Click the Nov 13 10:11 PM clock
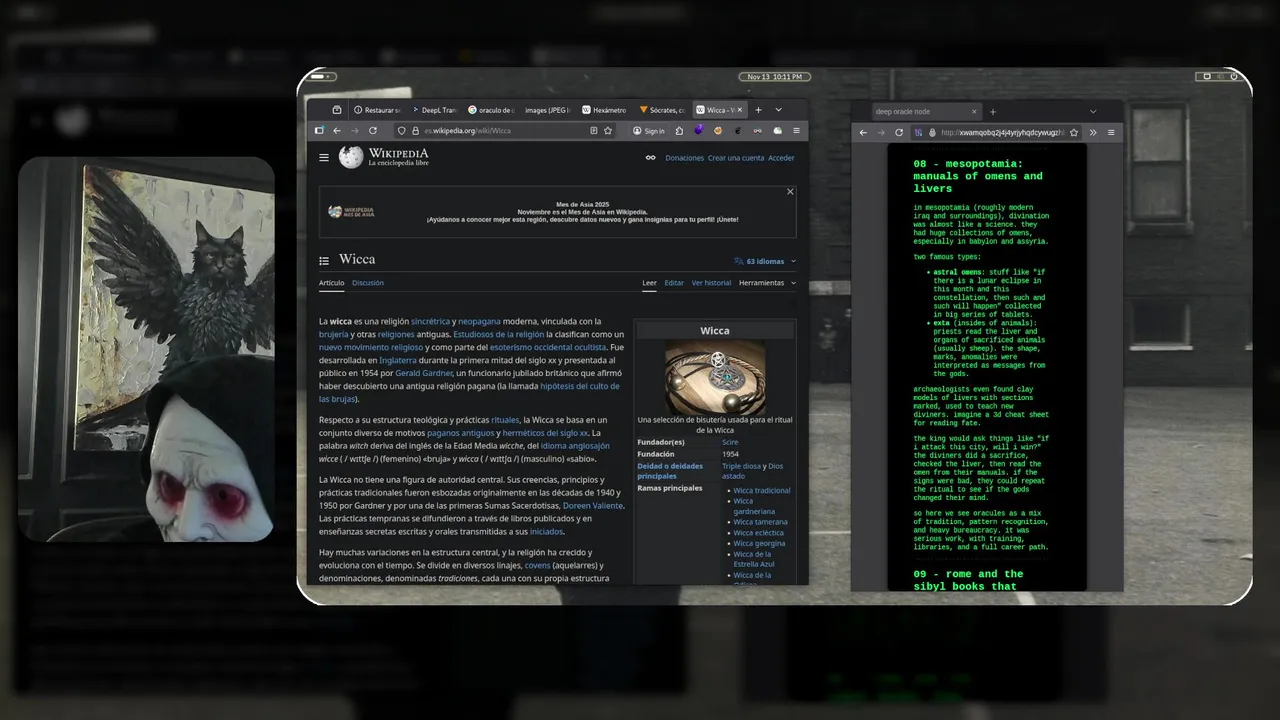The image size is (1280, 720). pos(775,77)
